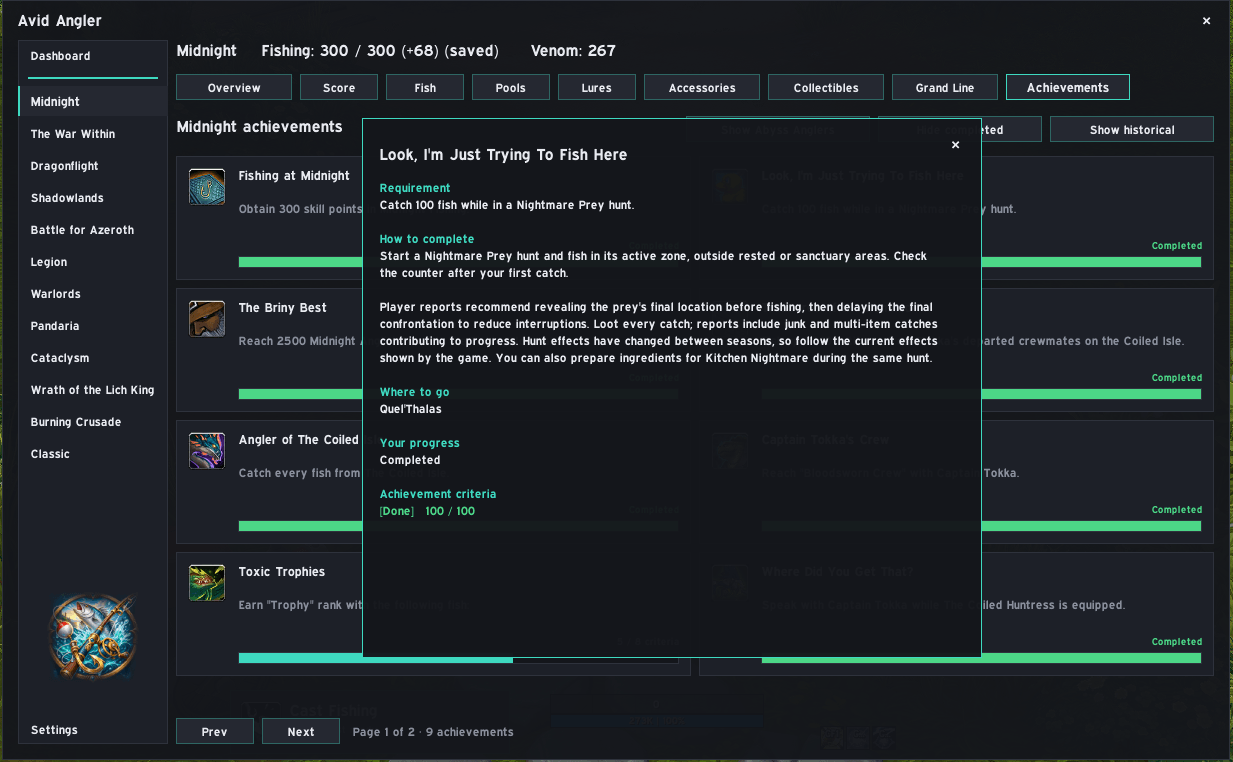Open the Accessories tab

coord(702,88)
